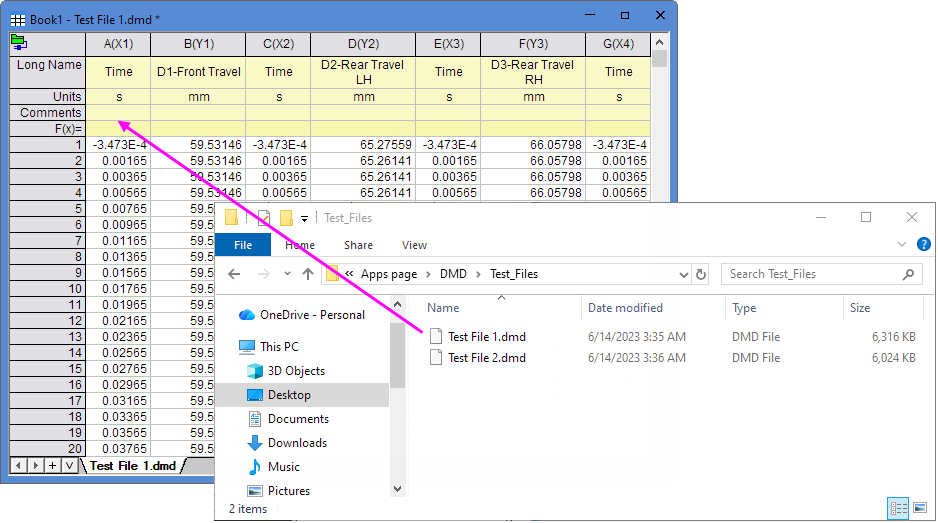The width and height of the screenshot is (938, 523).
Task: Expand the ribbon with the chevron arrow
Action: click(903, 245)
